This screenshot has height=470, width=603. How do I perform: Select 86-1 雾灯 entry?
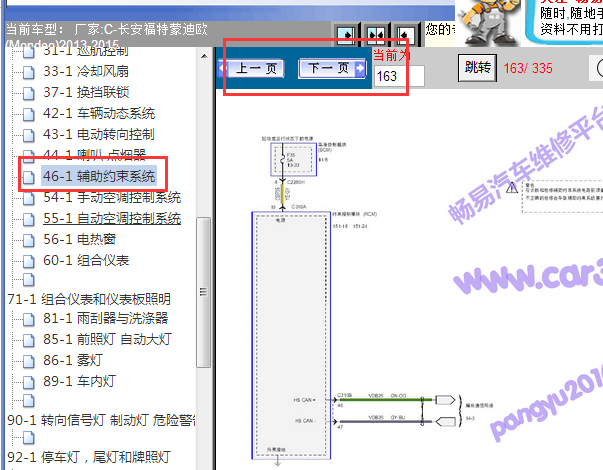point(73,360)
